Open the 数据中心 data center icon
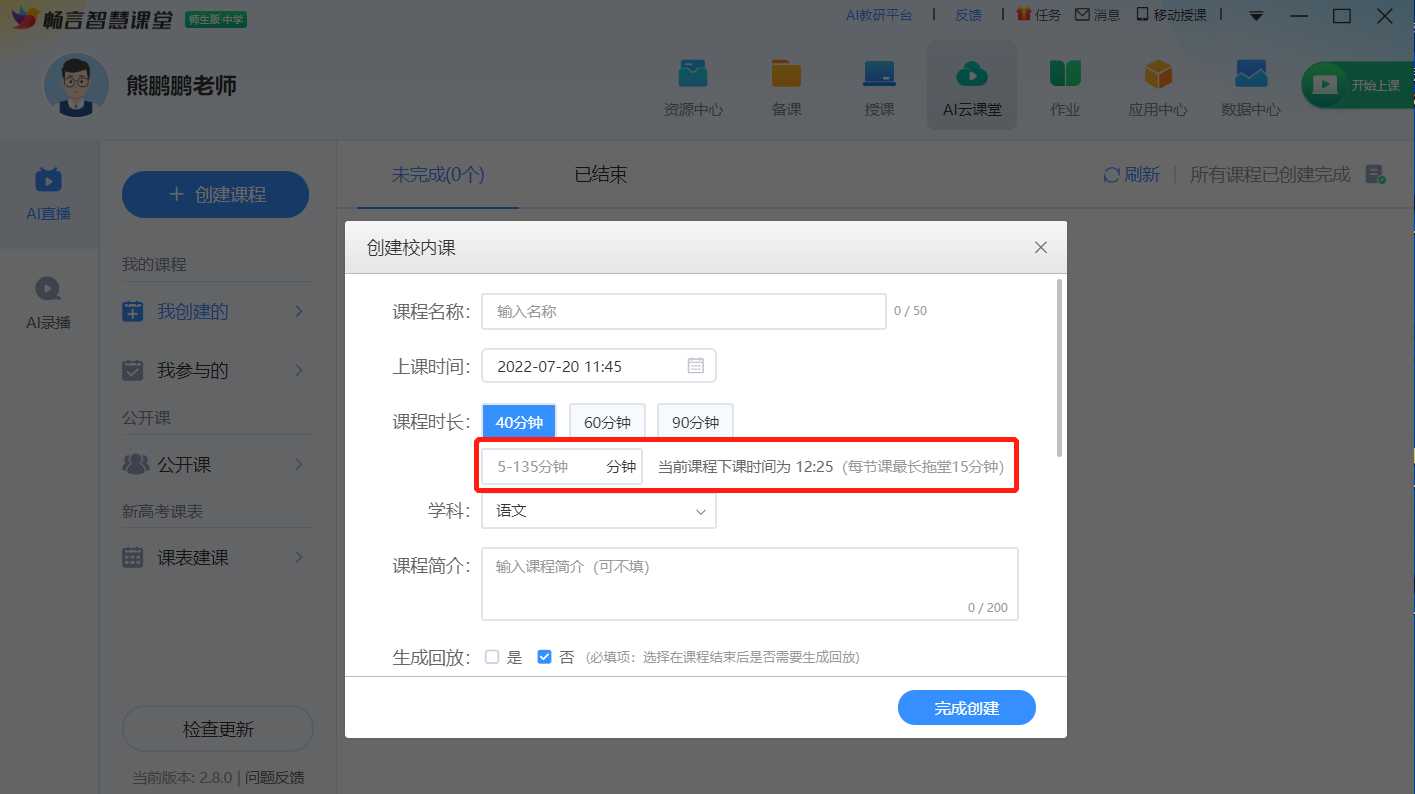1415x794 pixels. point(1251,75)
